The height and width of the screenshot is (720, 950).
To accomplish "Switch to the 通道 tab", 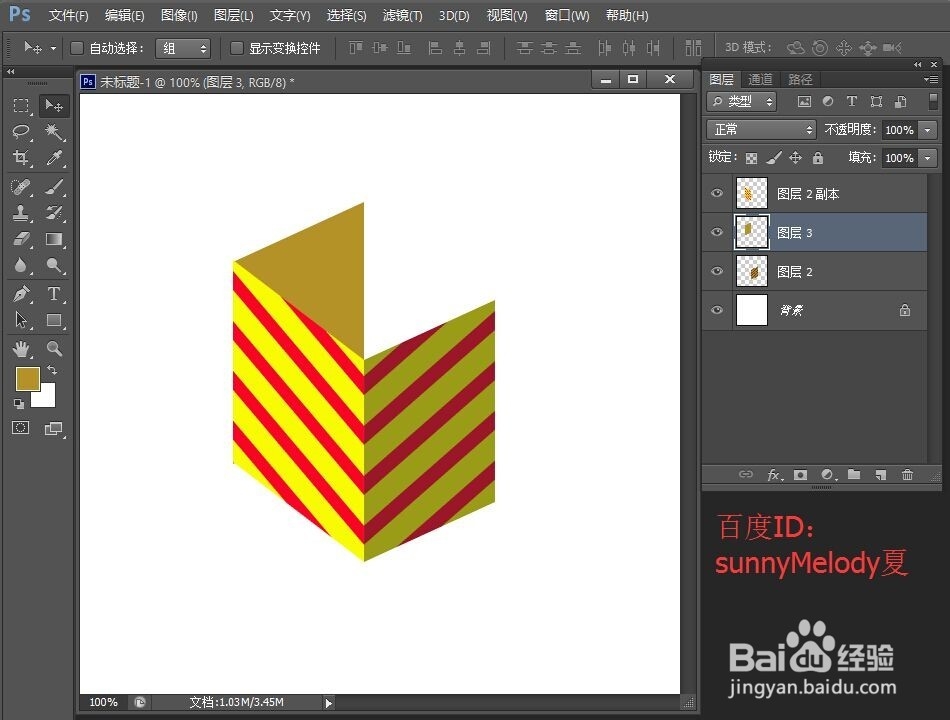I will point(760,79).
